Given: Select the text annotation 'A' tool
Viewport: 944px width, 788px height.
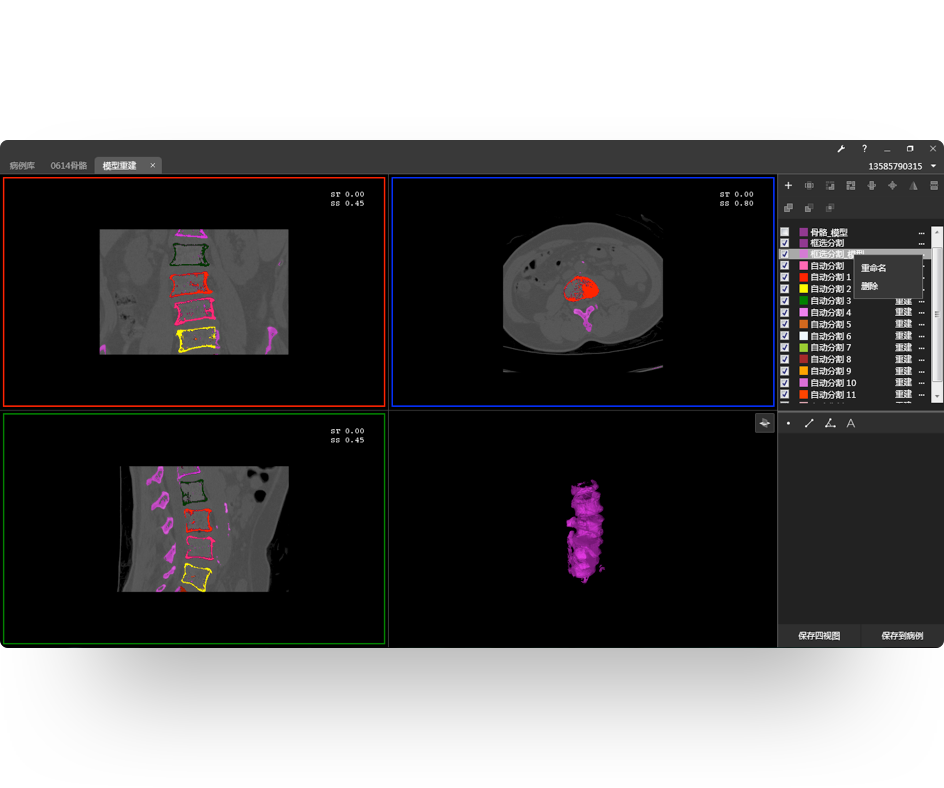Looking at the screenshot, I should tap(851, 424).
